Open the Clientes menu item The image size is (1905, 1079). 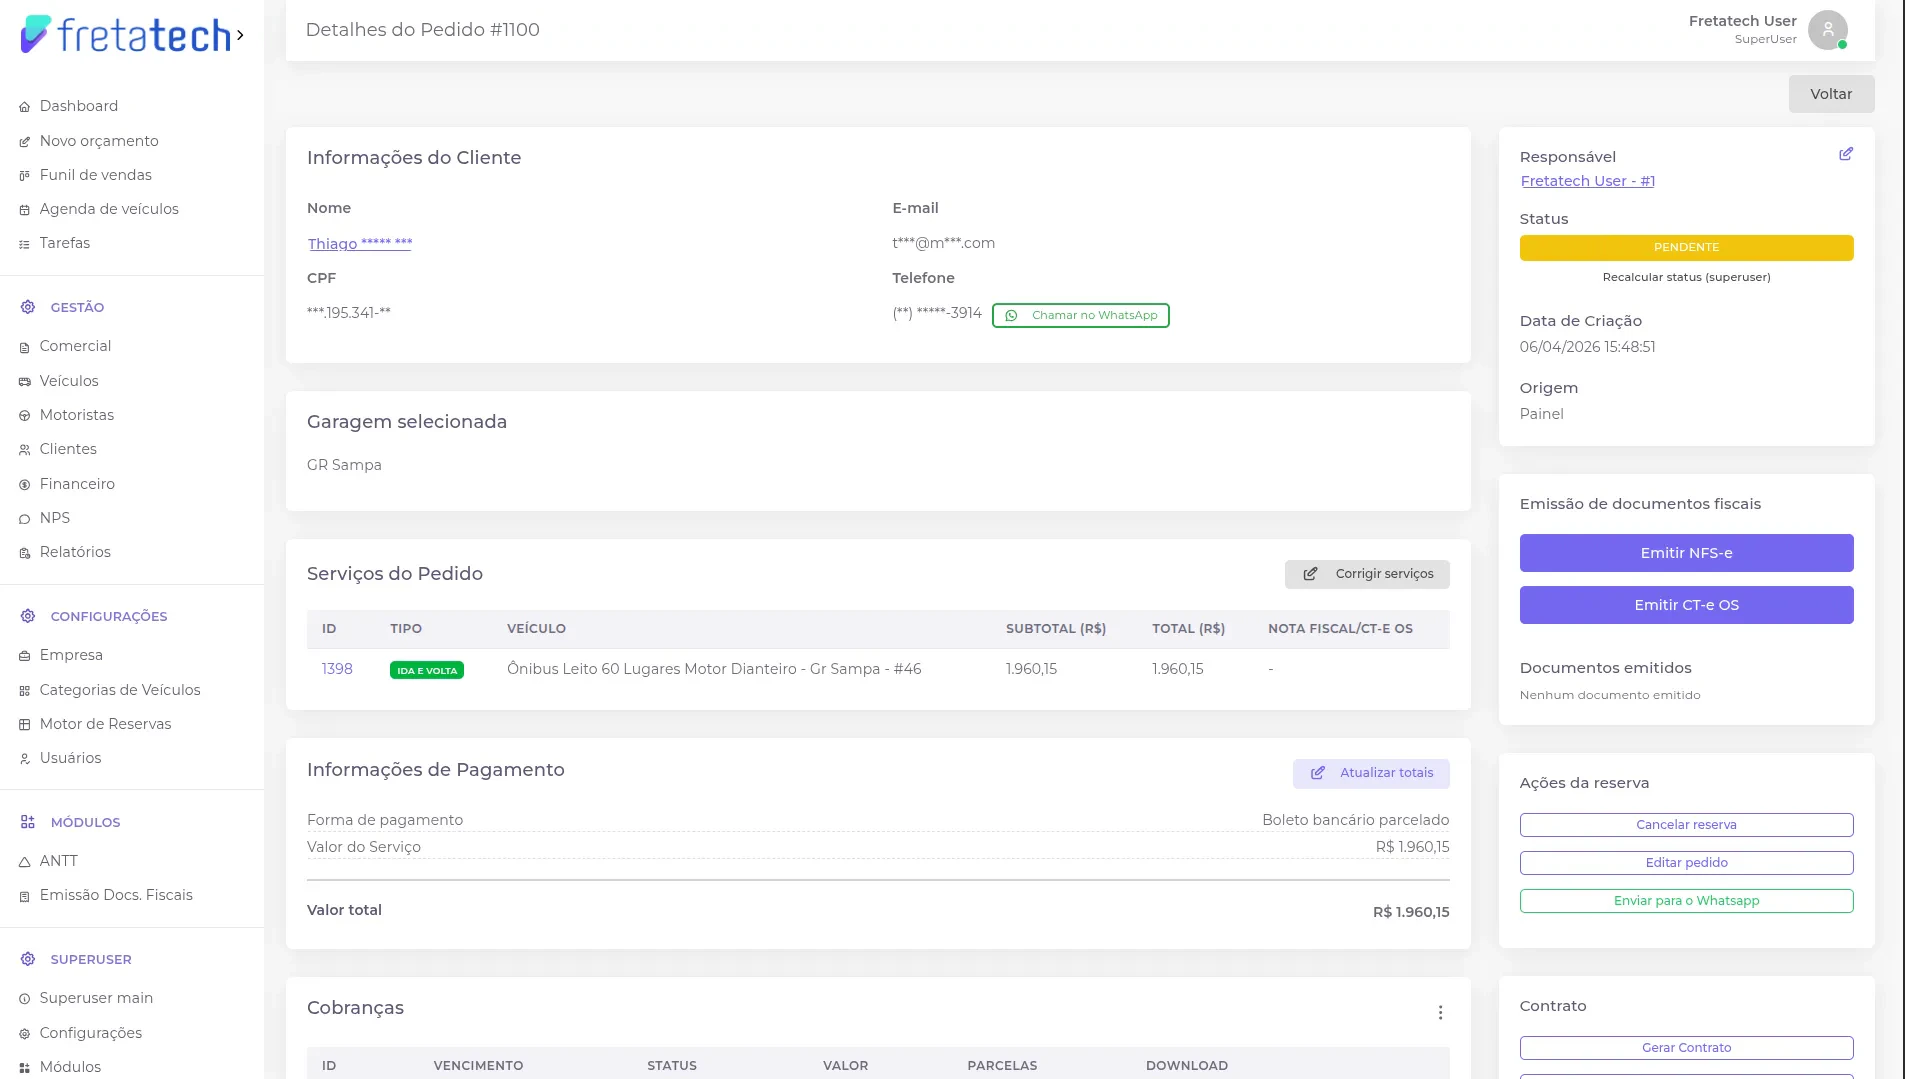[x=68, y=449]
